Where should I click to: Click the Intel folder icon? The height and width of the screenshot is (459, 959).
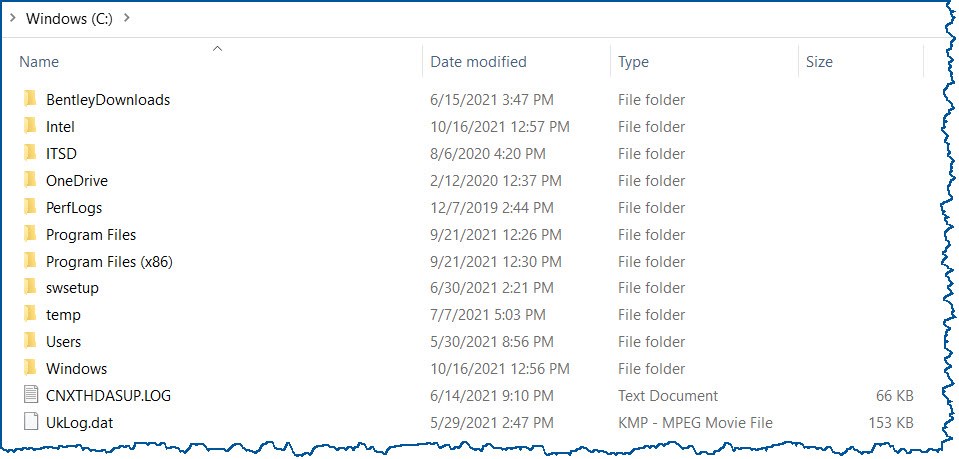coord(30,126)
